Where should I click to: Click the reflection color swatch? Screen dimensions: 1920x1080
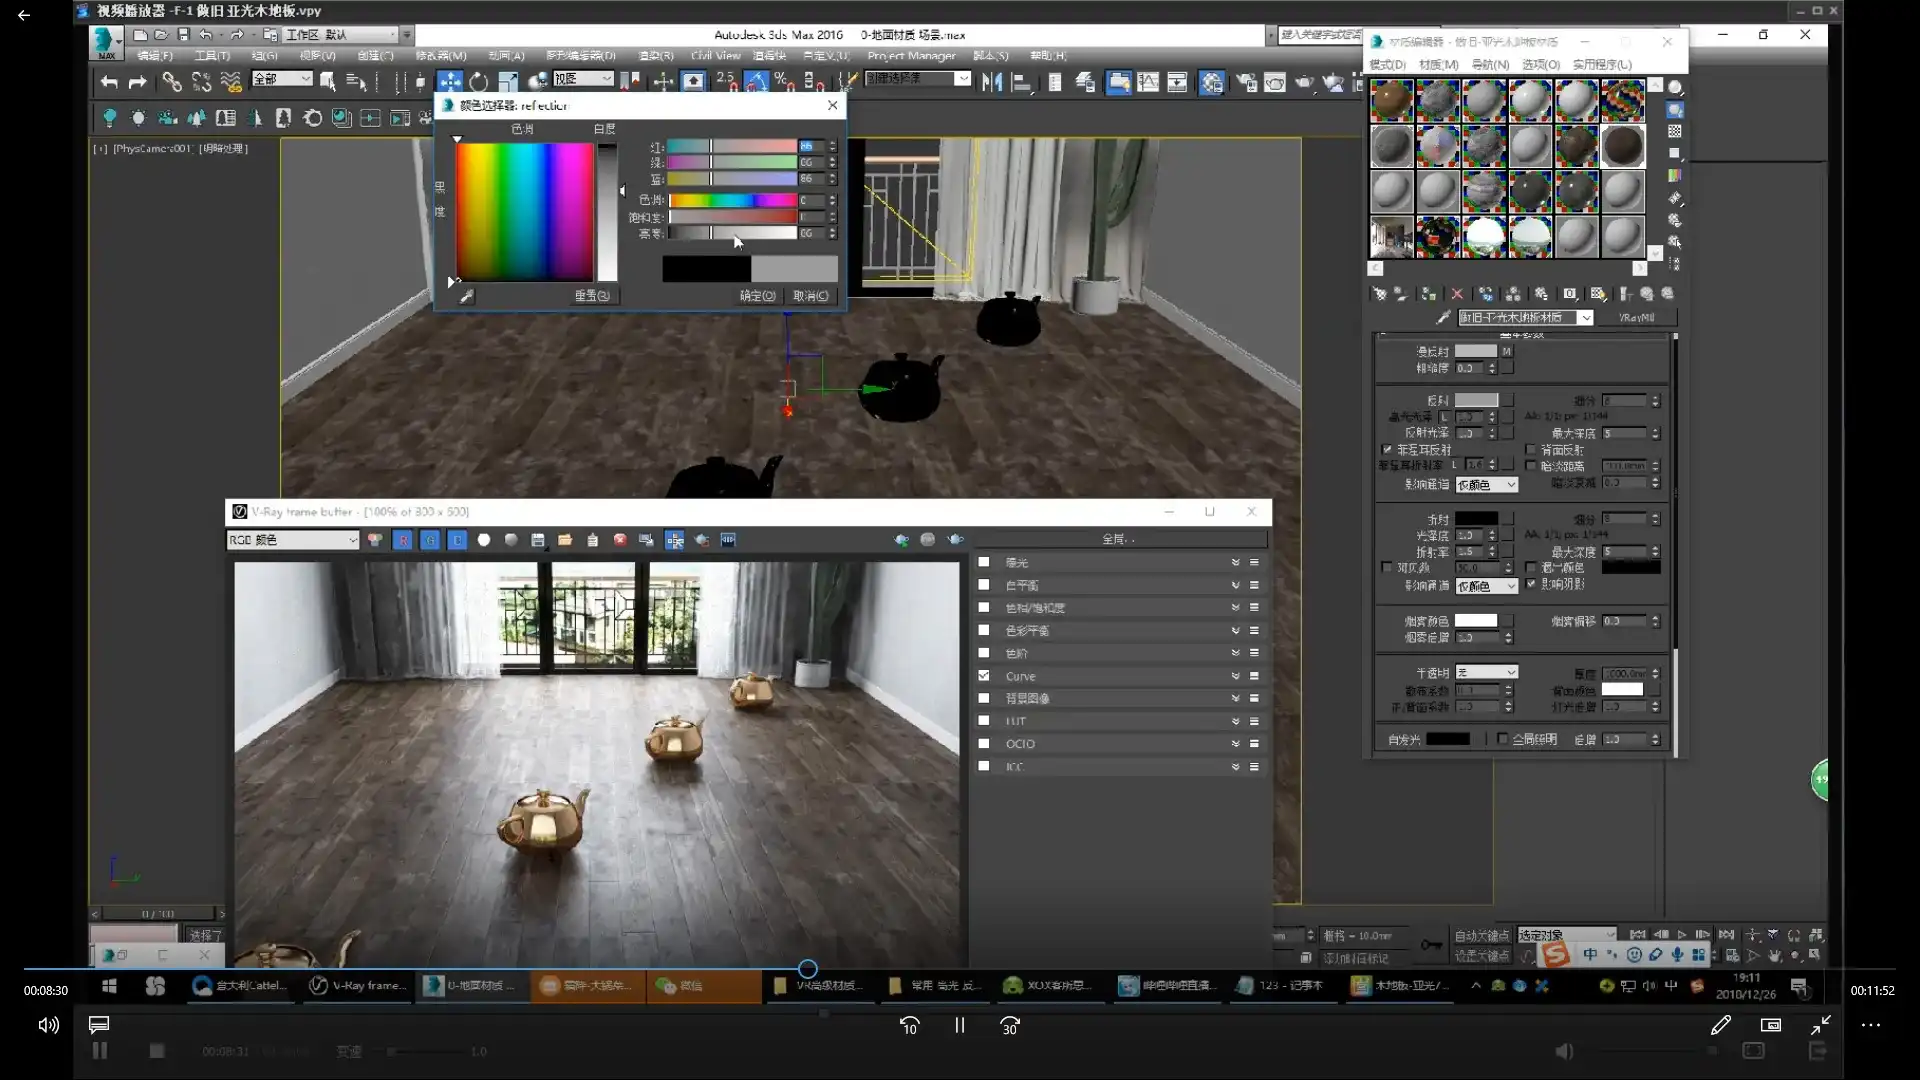pyautogui.click(x=1476, y=400)
